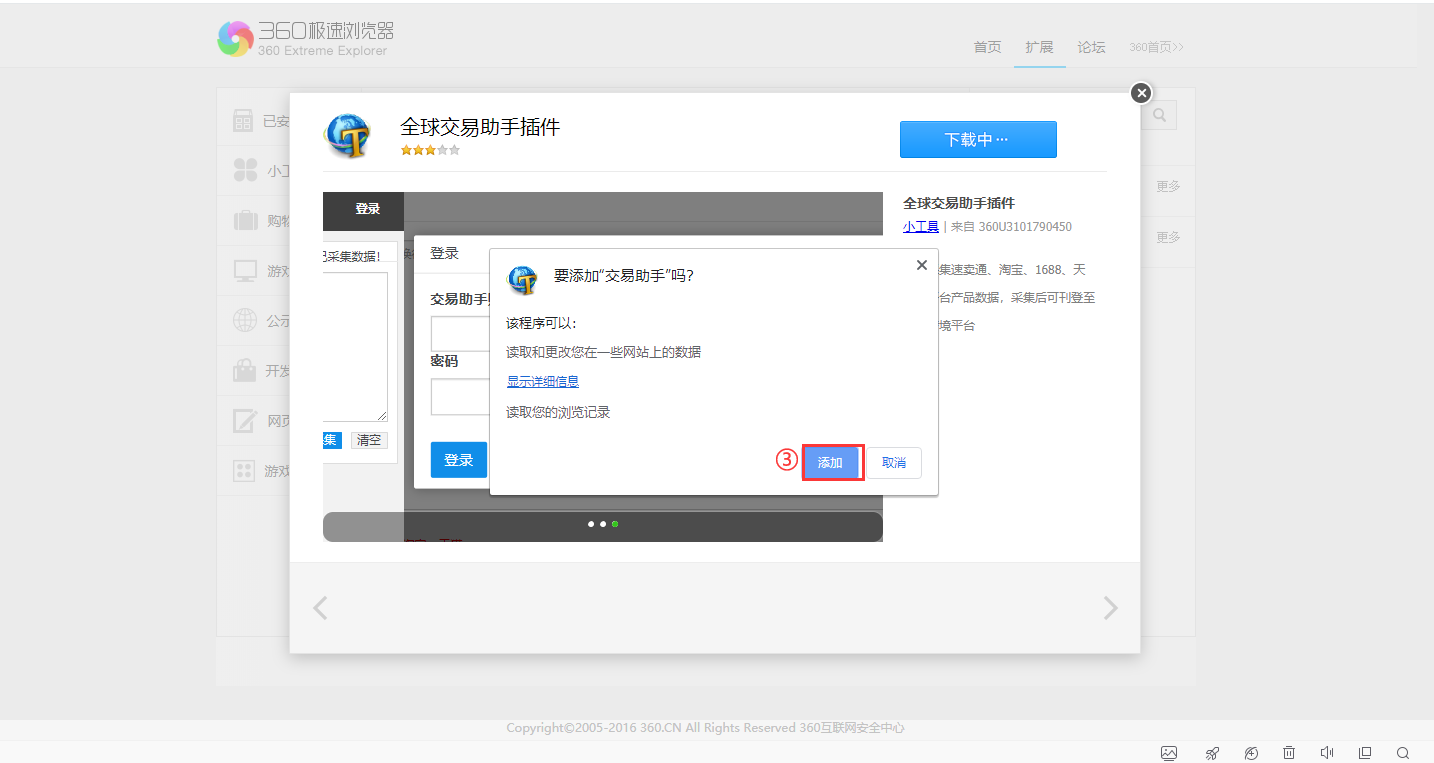
Task: Click the rocket speed-up icon in status bar
Action: pos(1212,753)
